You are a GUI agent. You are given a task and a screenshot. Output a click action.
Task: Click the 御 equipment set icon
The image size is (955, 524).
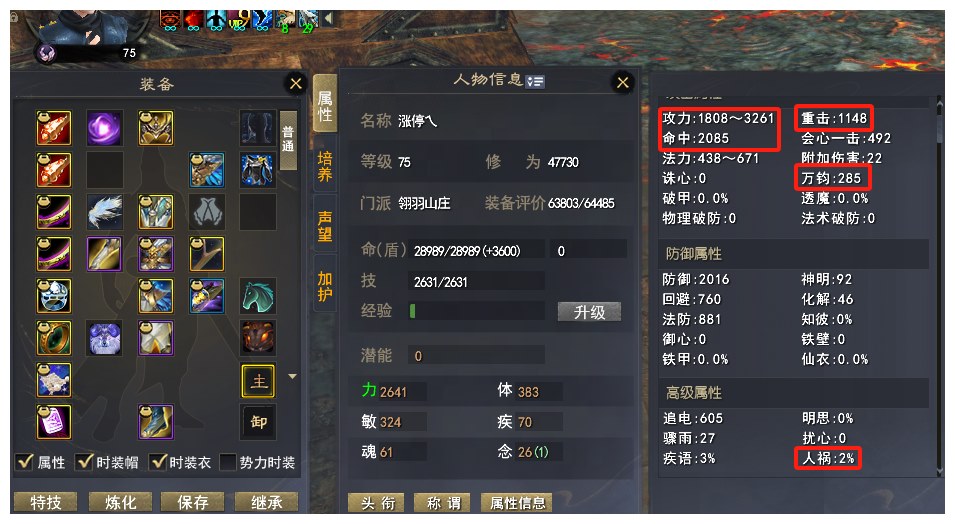coord(258,422)
